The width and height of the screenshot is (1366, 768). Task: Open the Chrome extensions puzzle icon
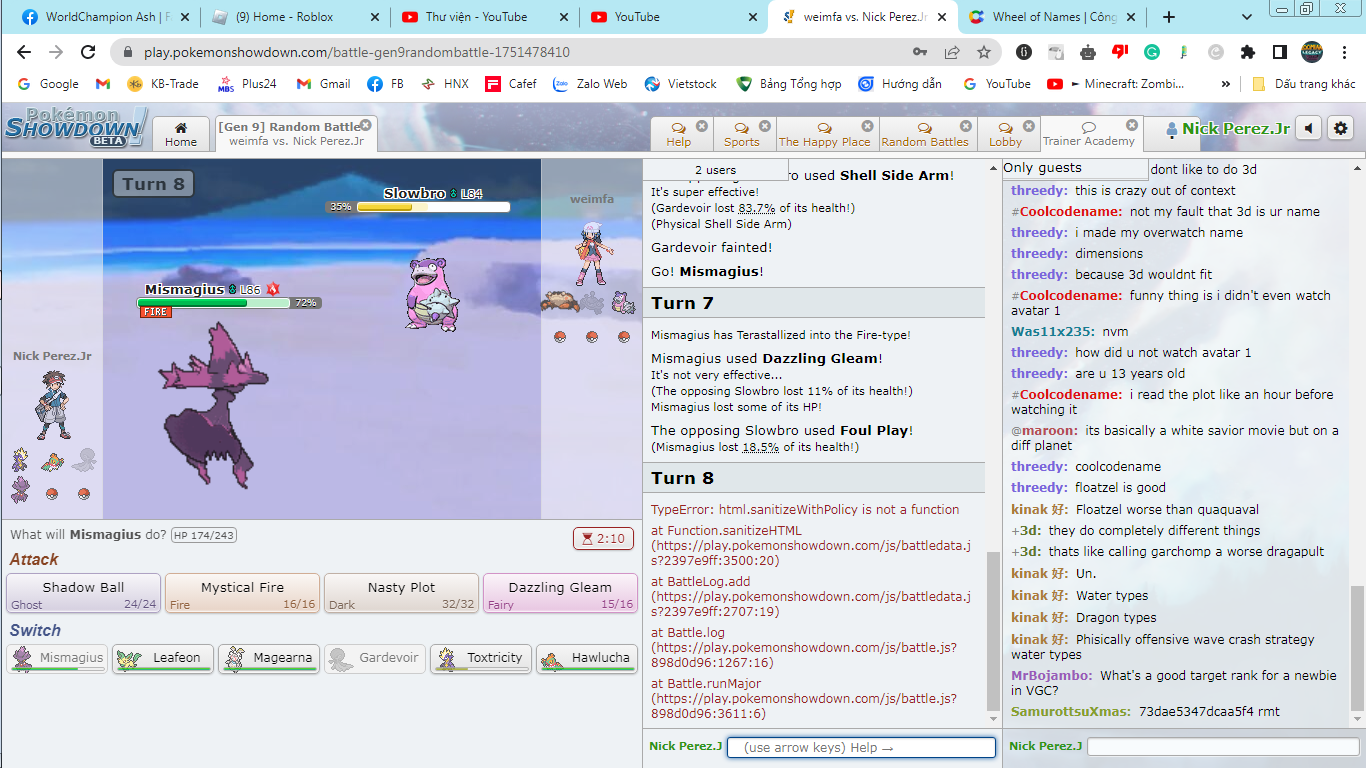[x=1247, y=52]
